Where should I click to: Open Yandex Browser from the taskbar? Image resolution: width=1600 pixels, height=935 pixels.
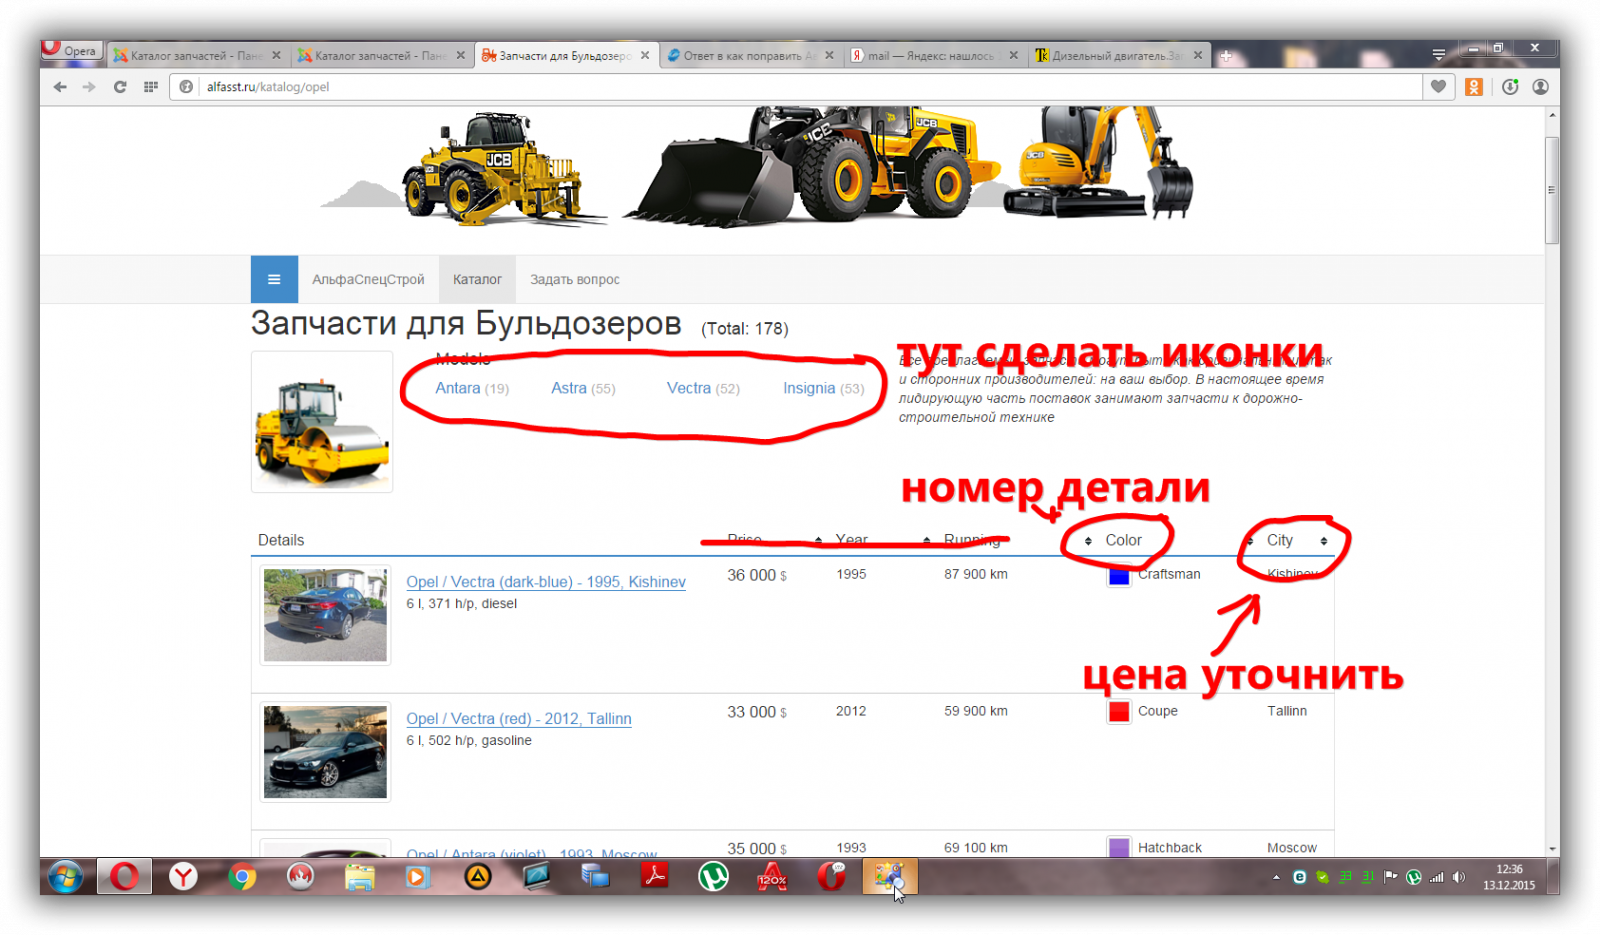pyautogui.click(x=183, y=877)
